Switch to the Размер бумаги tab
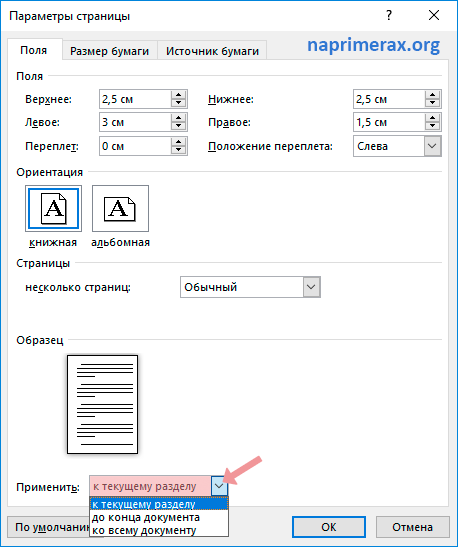The width and height of the screenshot is (458, 547). tap(110, 51)
